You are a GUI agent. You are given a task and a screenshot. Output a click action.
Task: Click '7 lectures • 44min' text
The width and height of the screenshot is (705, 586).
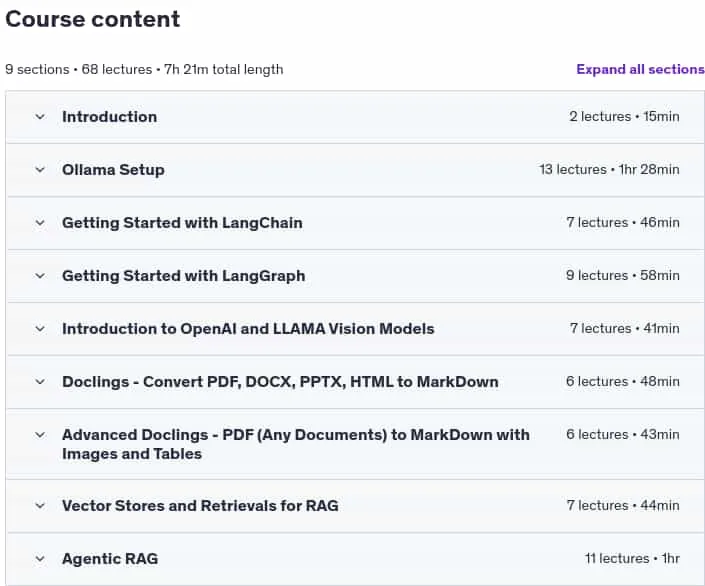(623, 506)
